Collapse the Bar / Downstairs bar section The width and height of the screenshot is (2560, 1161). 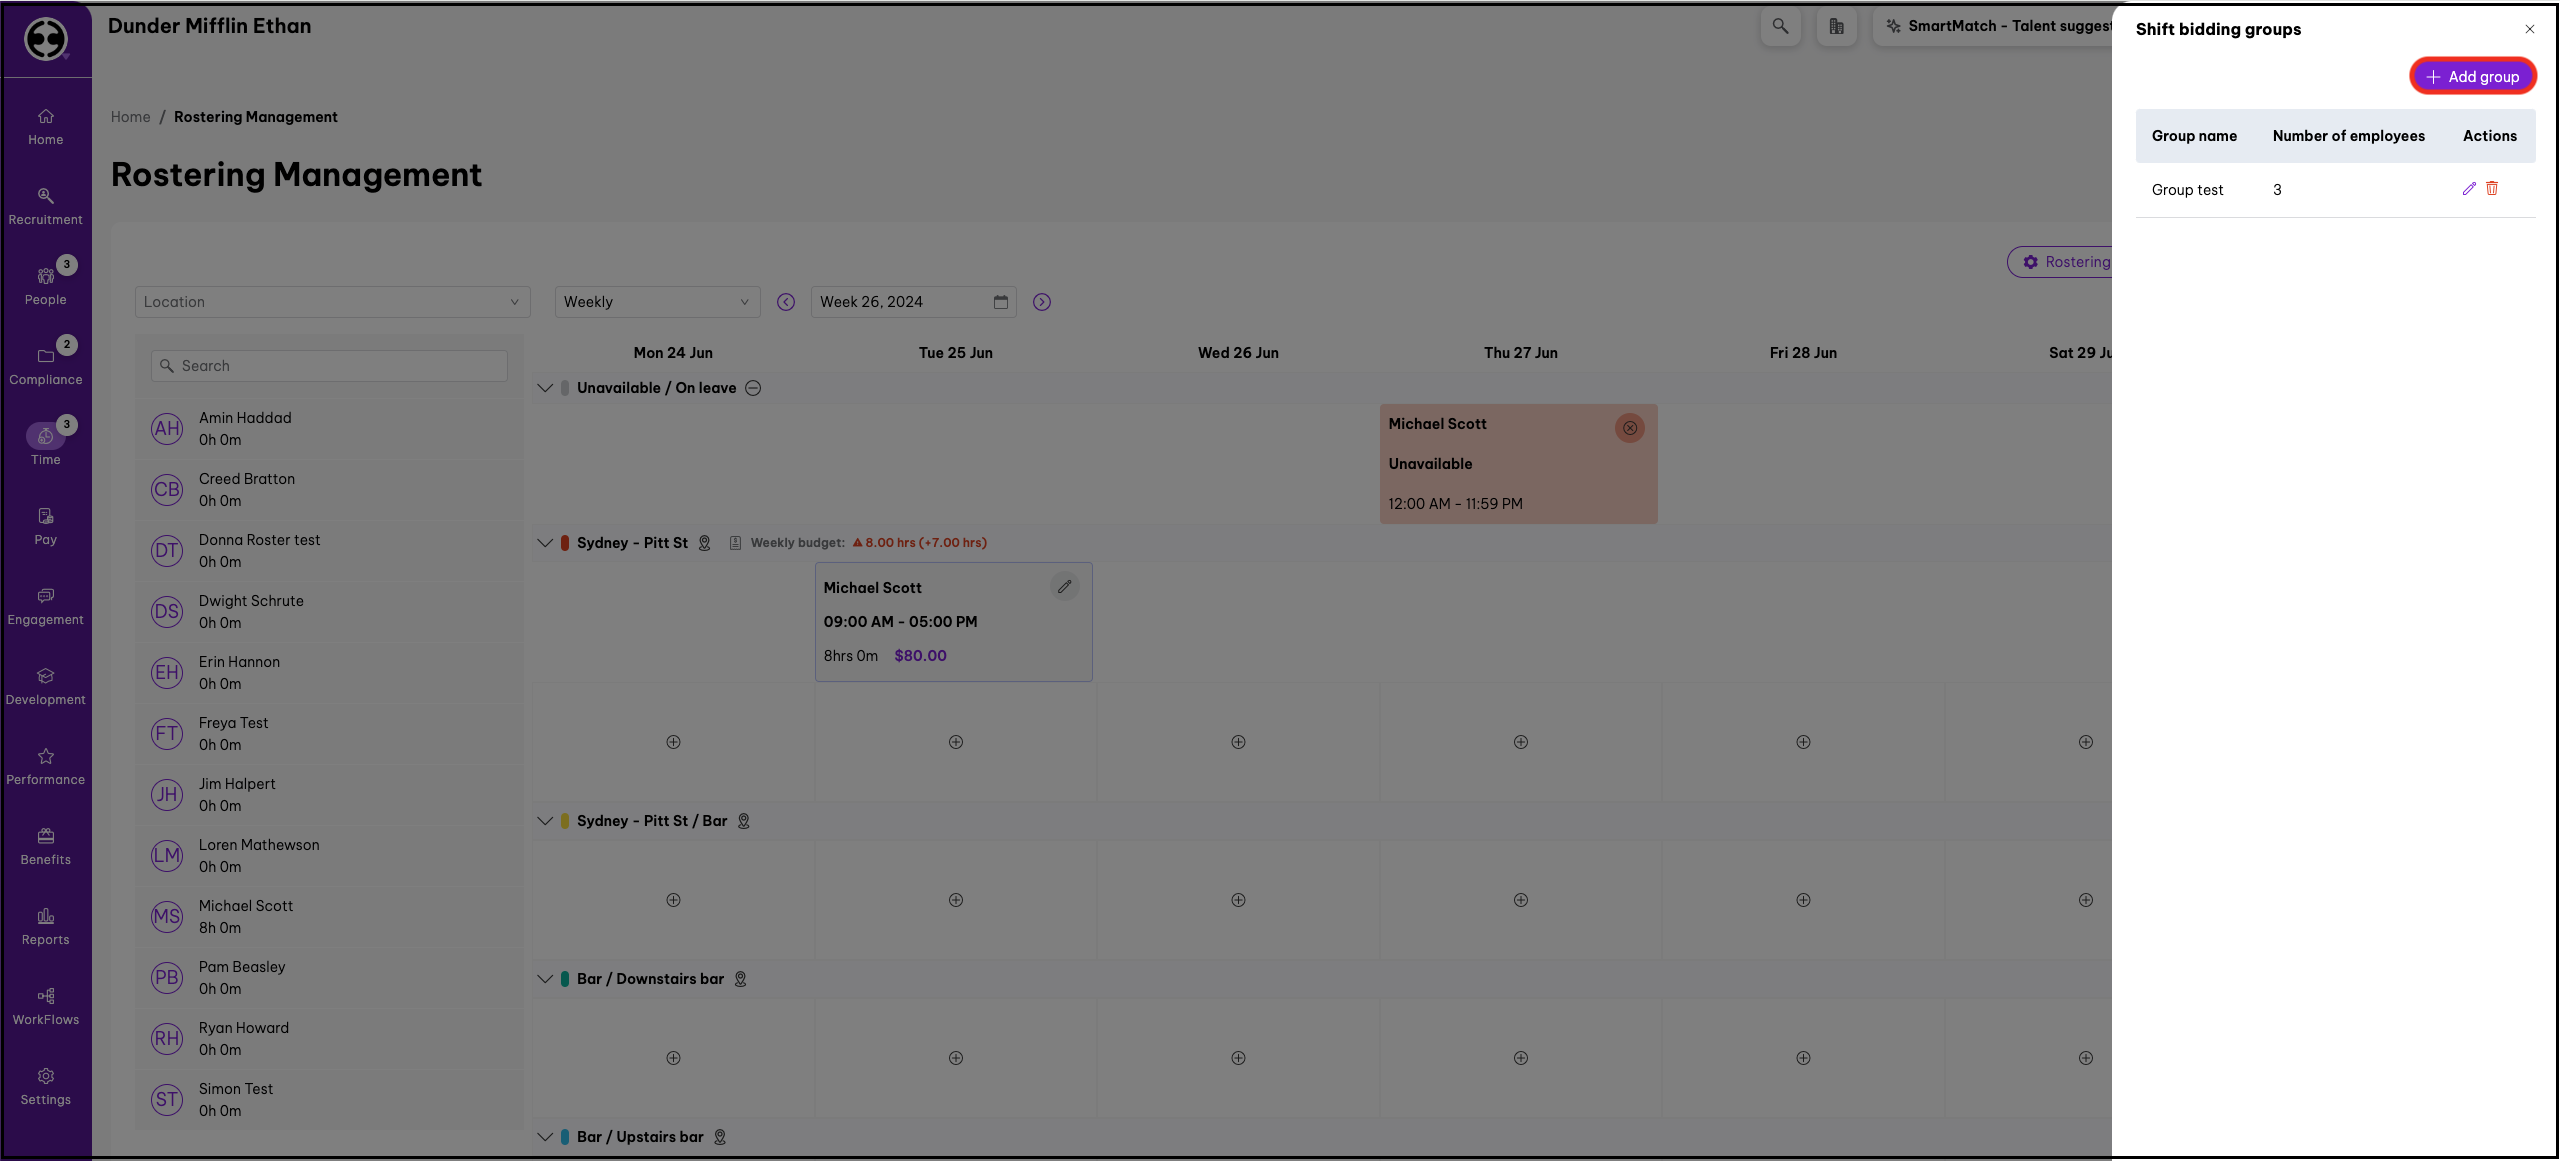click(x=545, y=979)
